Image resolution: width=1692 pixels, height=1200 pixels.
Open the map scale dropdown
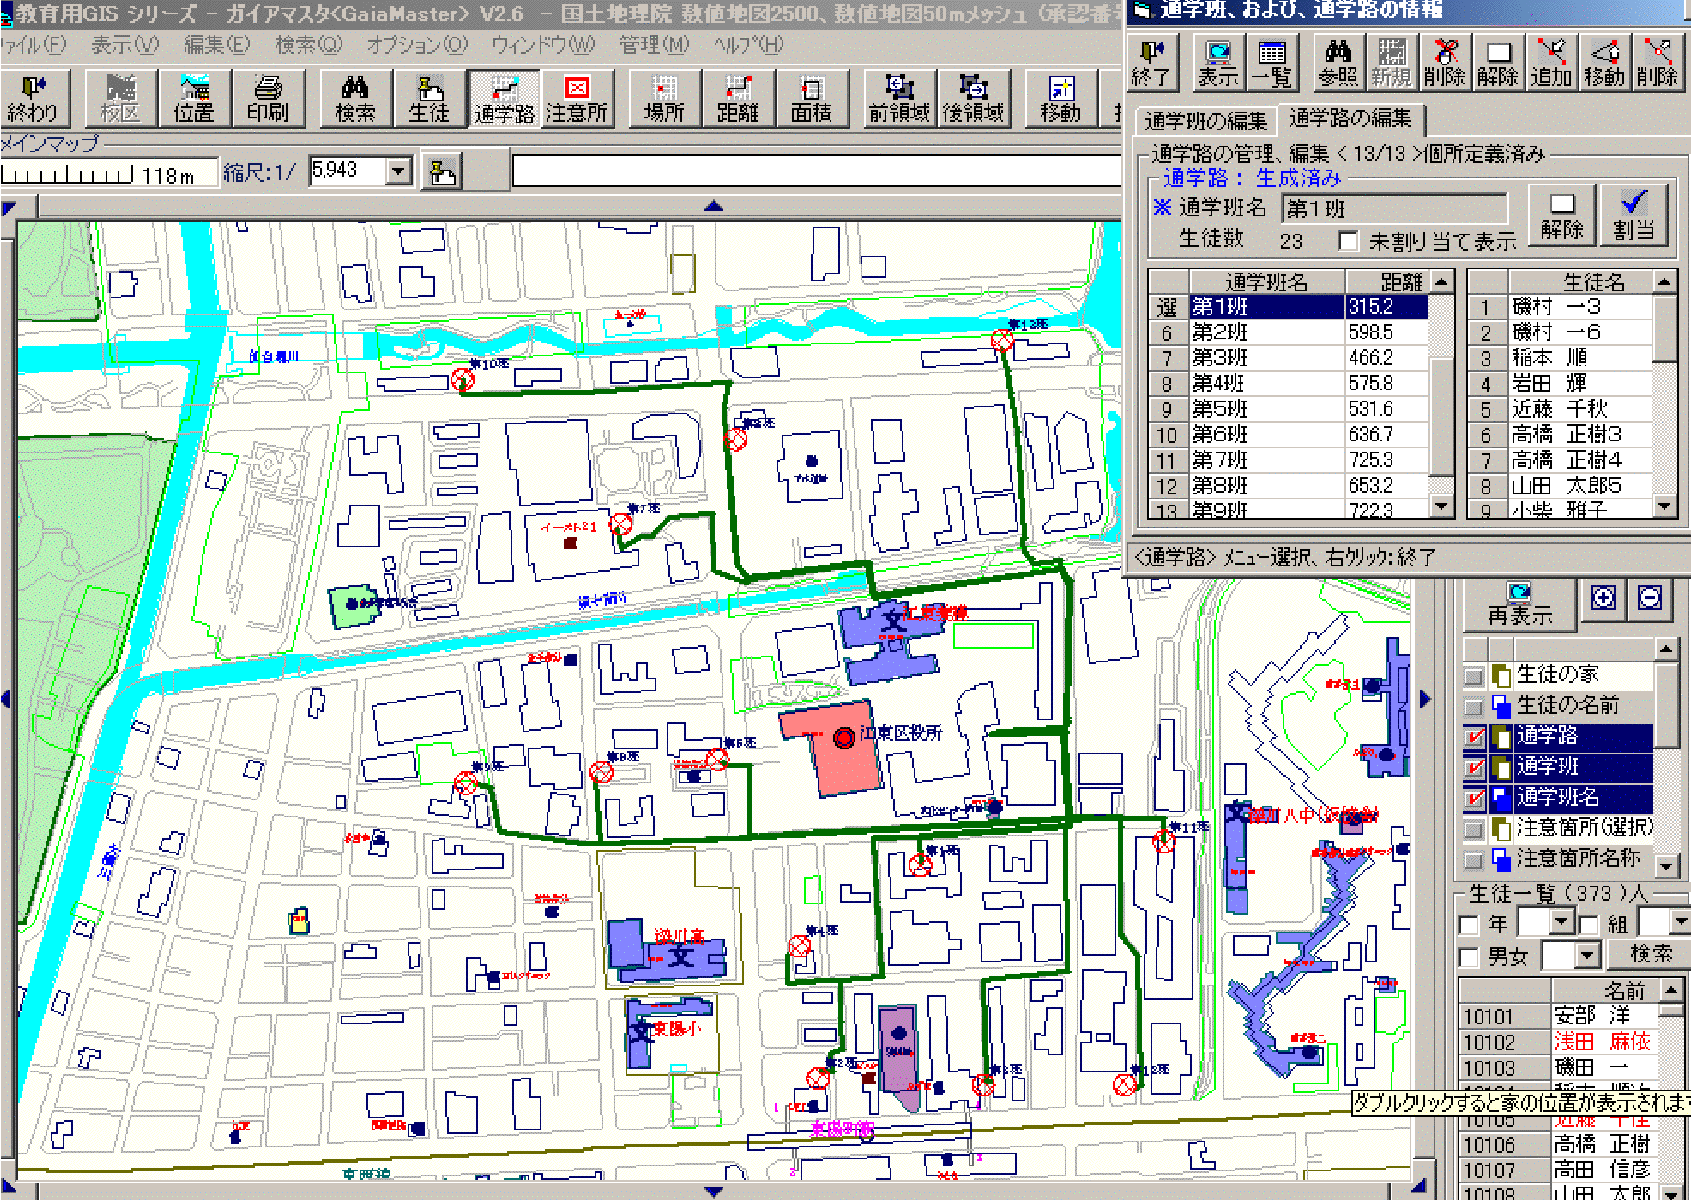pos(398,171)
